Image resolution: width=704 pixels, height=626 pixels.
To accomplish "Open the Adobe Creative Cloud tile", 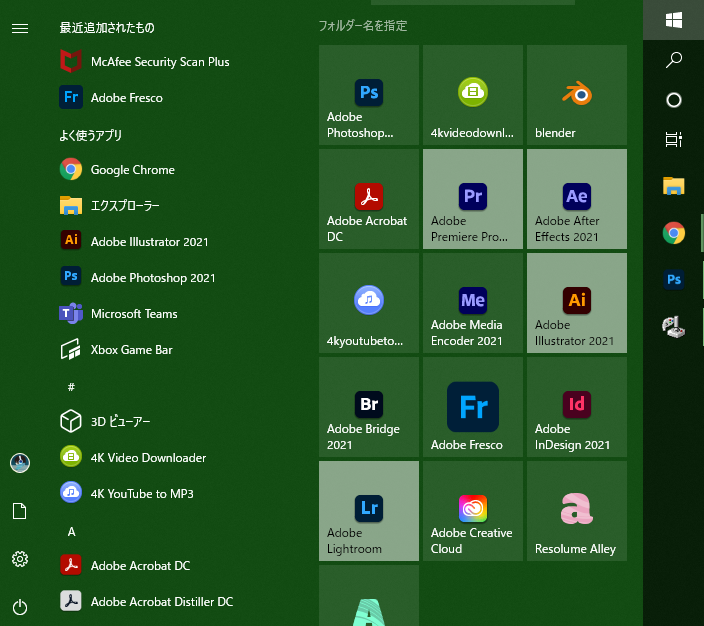I will [473, 511].
